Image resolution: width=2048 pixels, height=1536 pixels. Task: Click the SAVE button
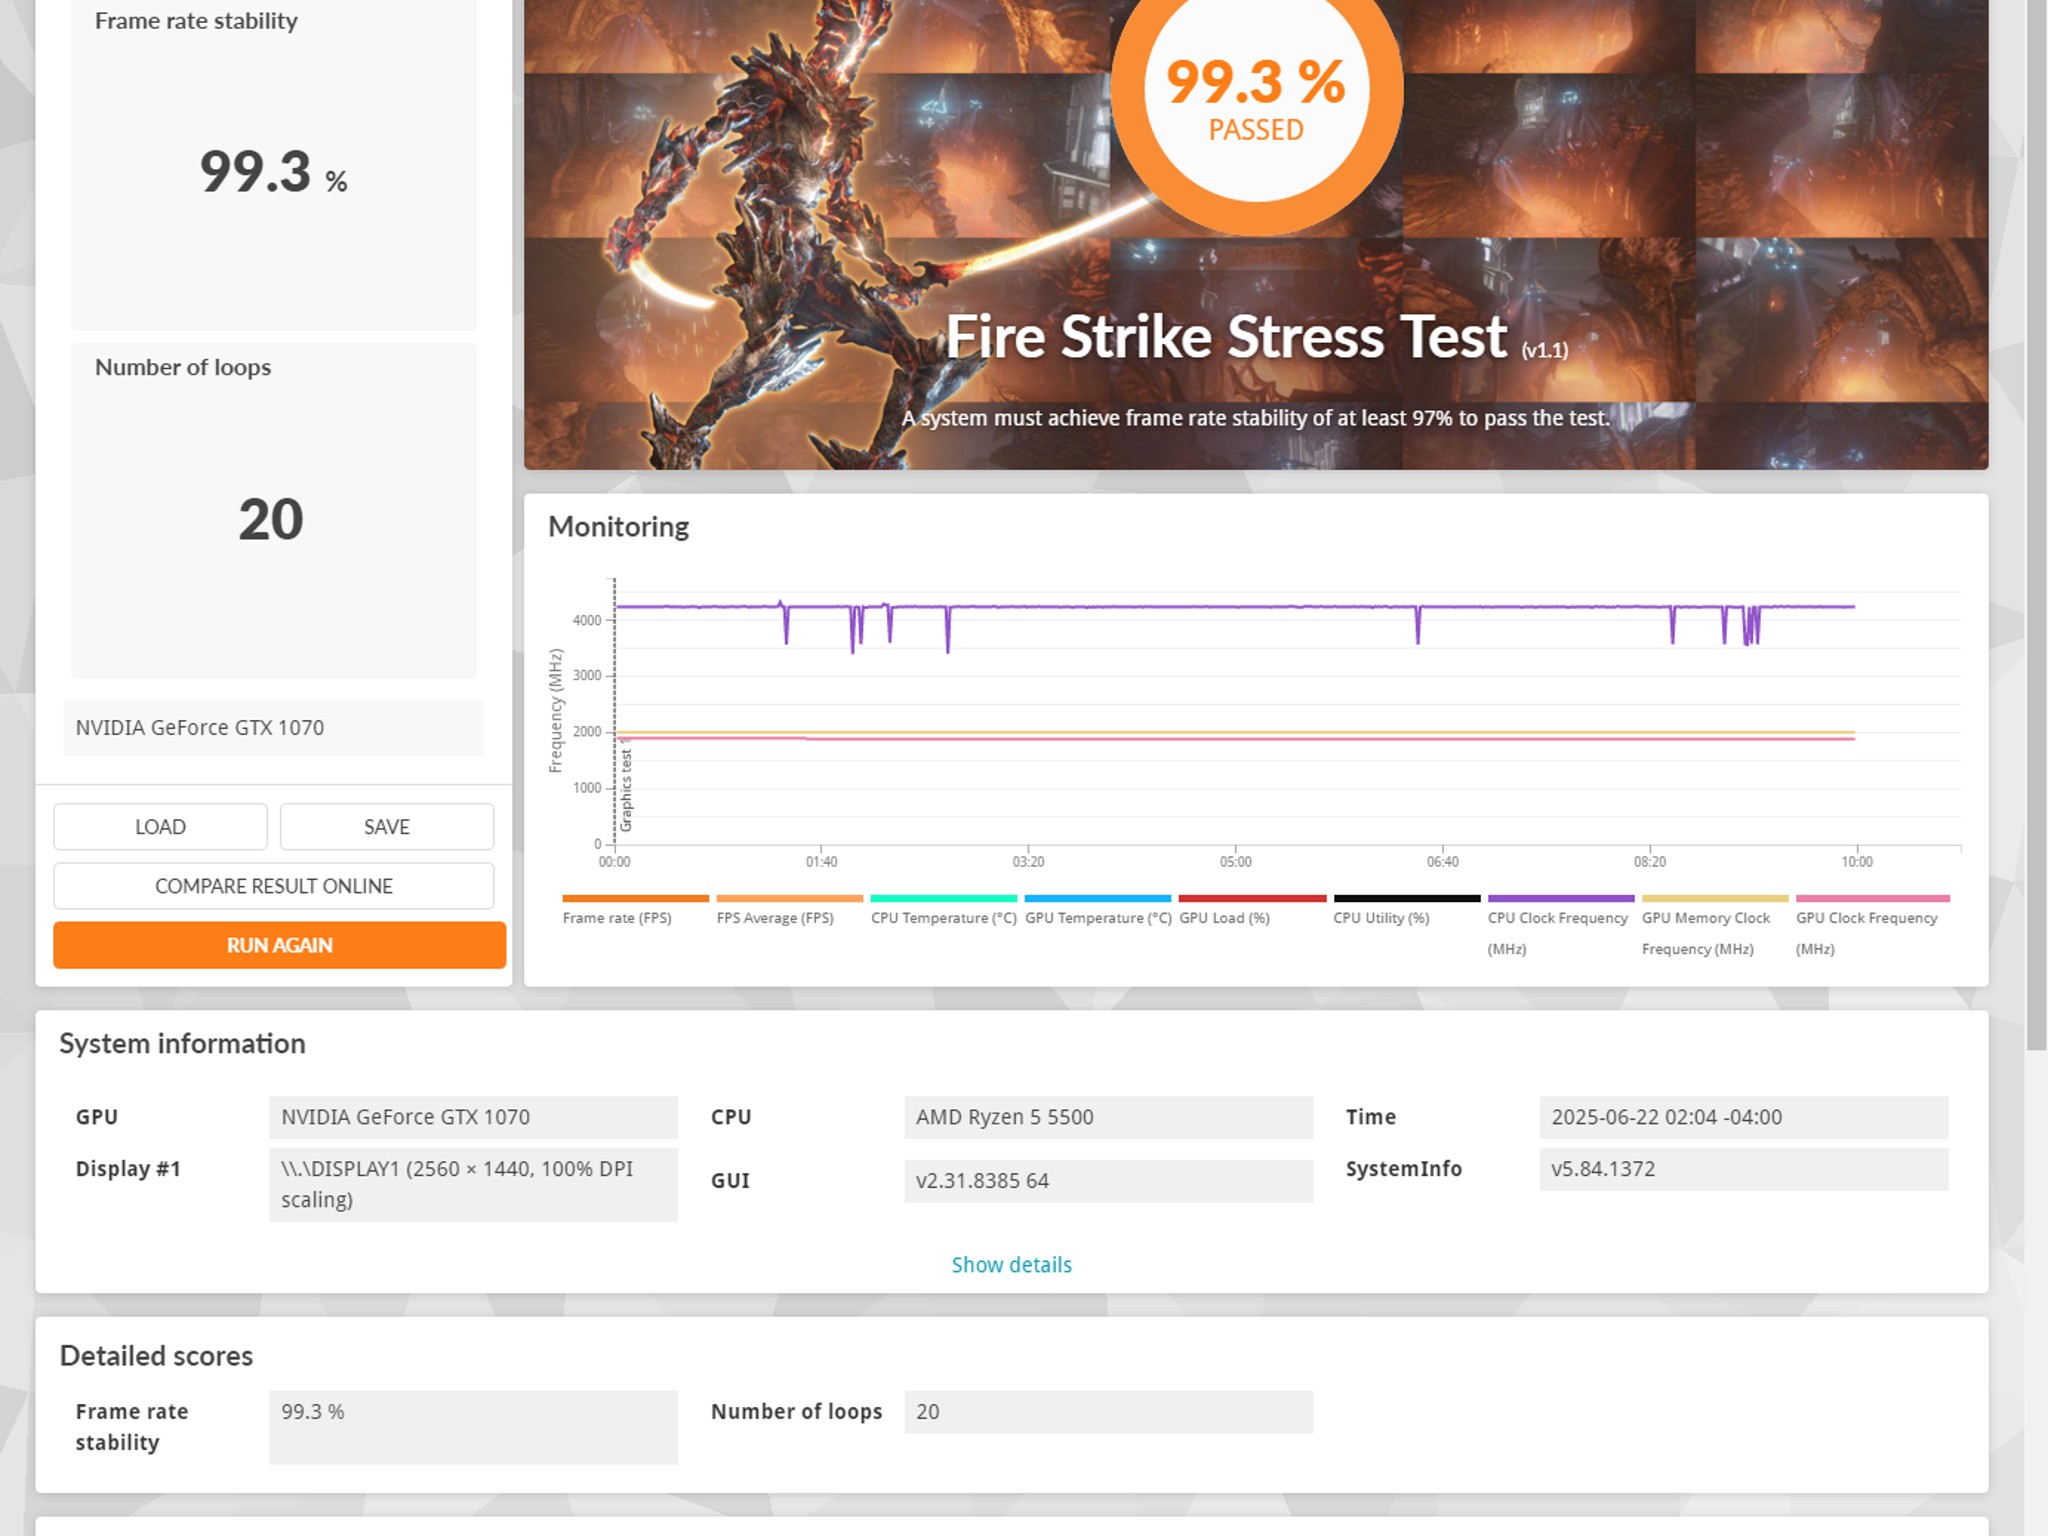pyautogui.click(x=386, y=826)
